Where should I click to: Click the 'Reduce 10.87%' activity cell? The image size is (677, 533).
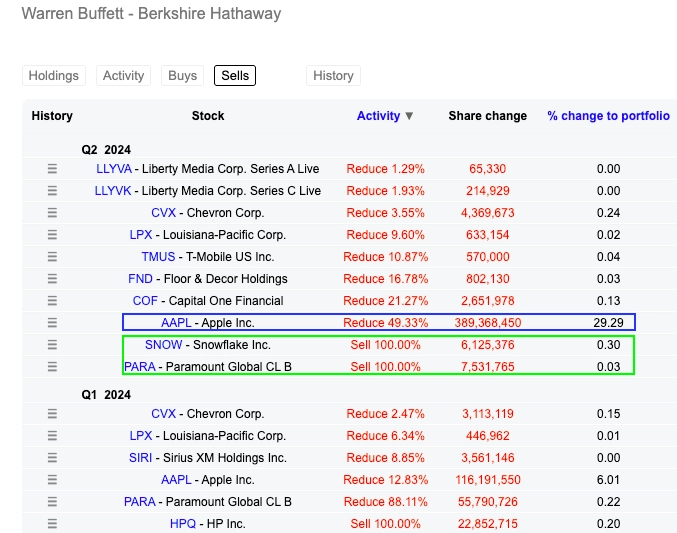pos(386,257)
